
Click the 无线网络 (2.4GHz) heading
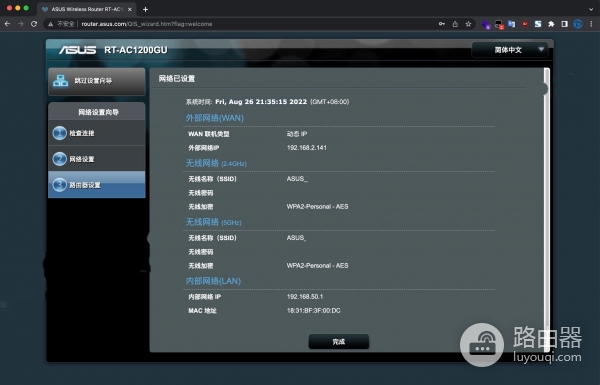tap(216, 163)
